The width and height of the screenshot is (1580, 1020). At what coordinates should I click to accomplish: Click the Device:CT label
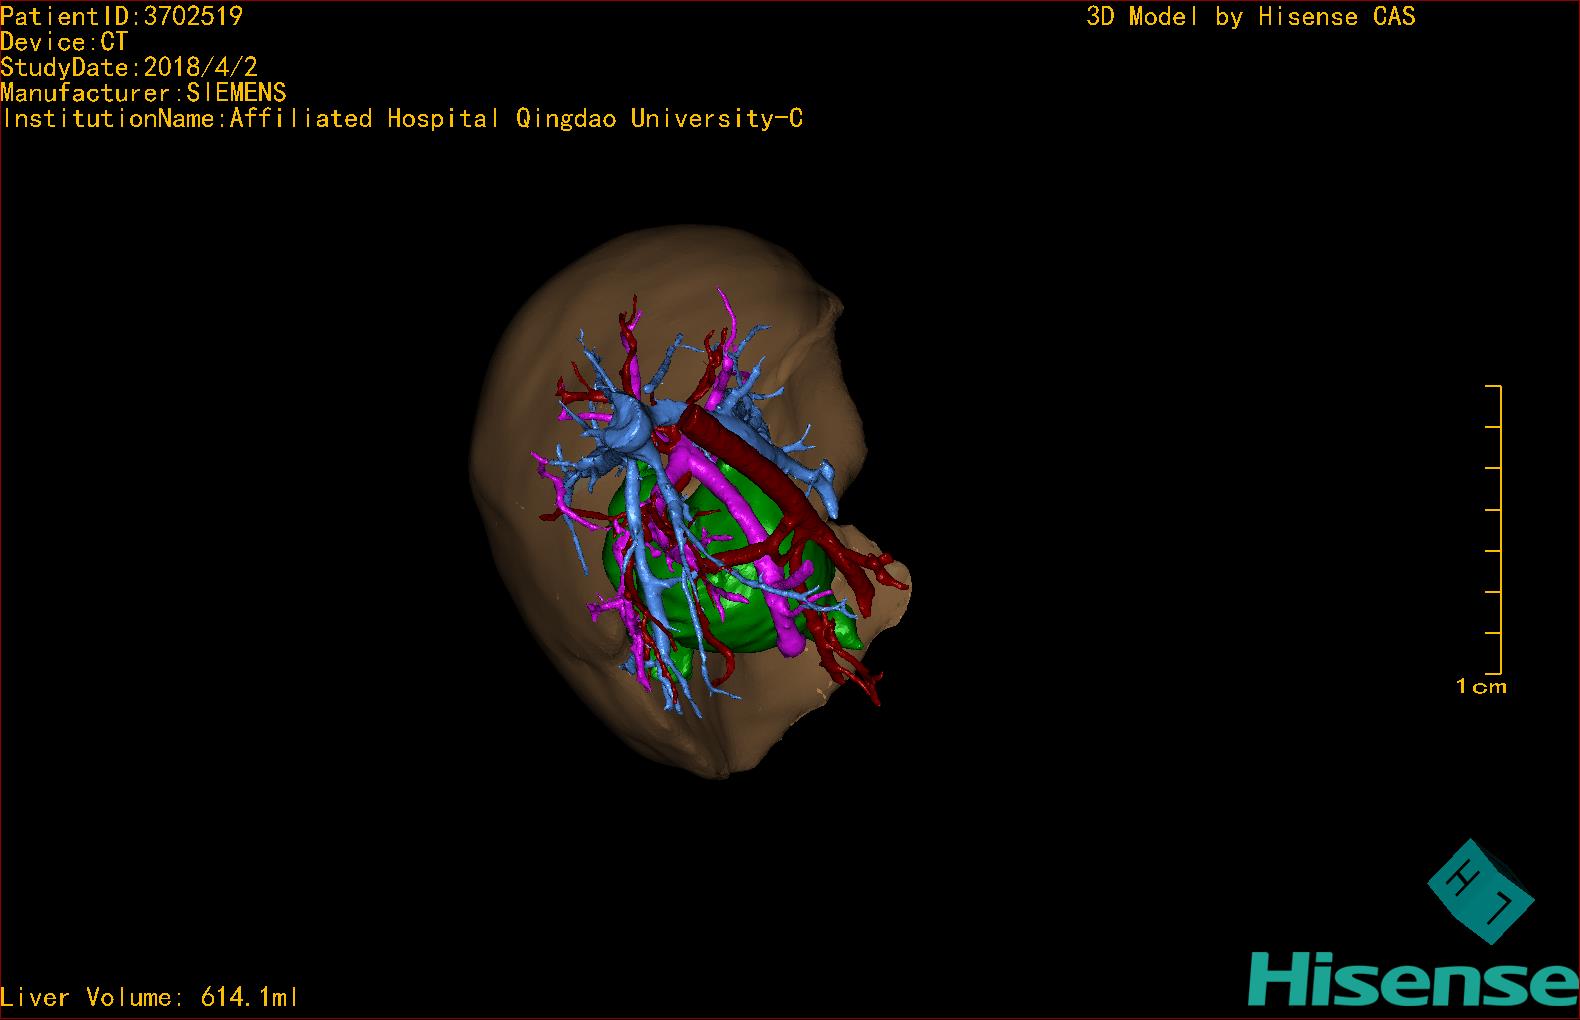(64, 42)
